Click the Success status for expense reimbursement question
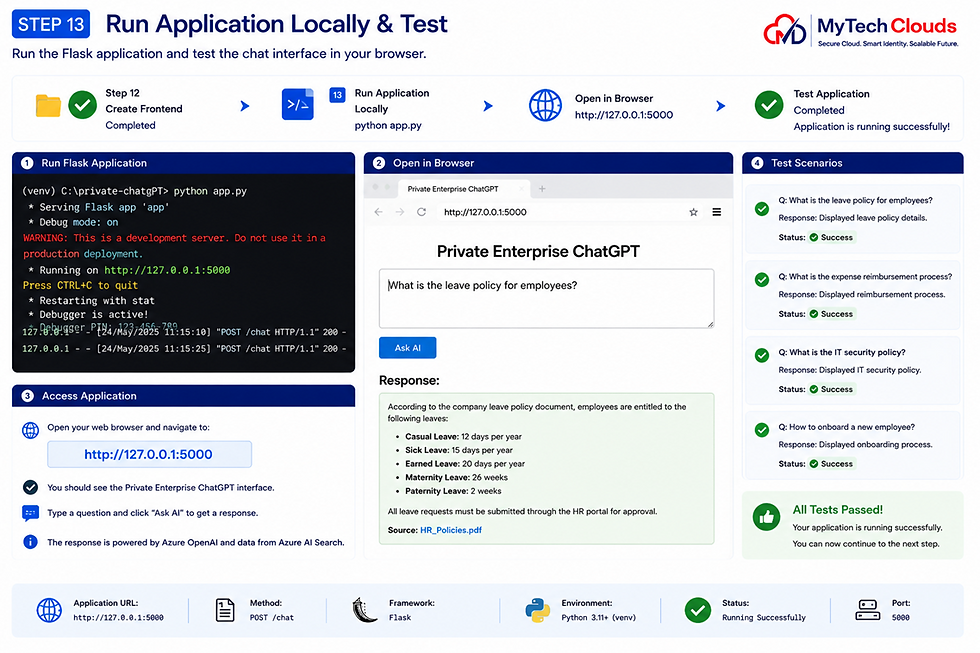Screen dimensions: 980x653 click(831, 314)
